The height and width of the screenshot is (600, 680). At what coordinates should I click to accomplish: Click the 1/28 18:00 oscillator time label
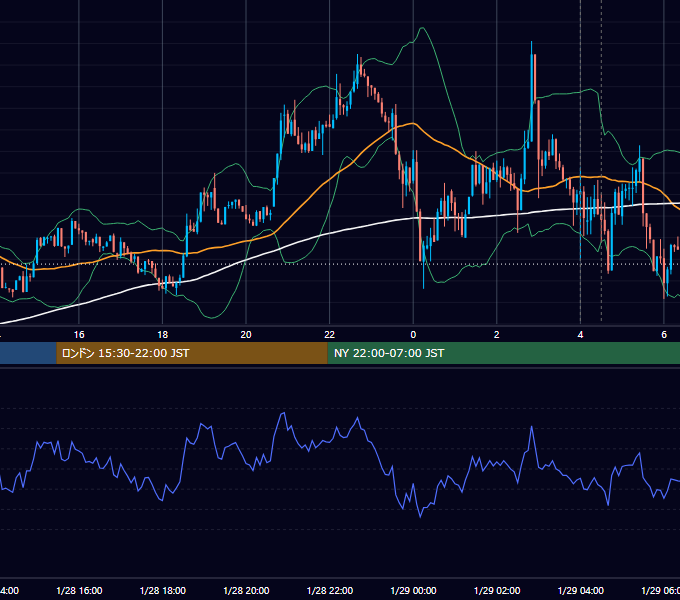[163, 590]
